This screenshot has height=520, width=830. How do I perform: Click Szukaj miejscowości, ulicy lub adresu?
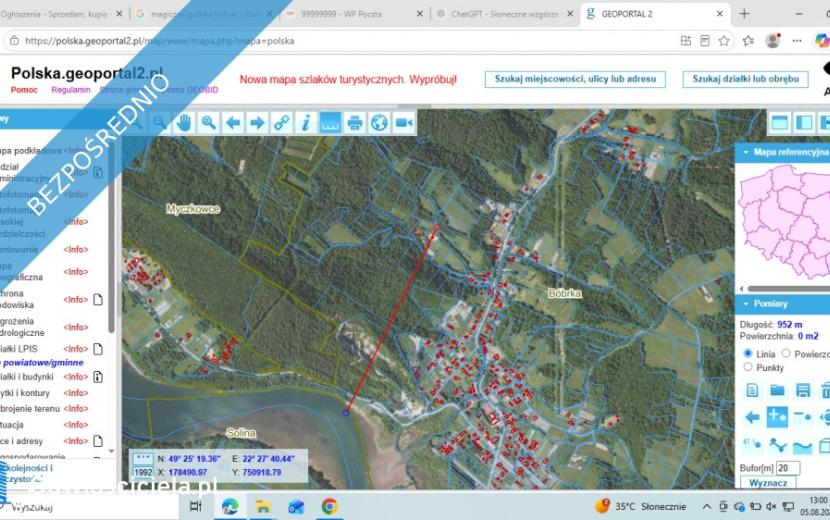(575, 79)
